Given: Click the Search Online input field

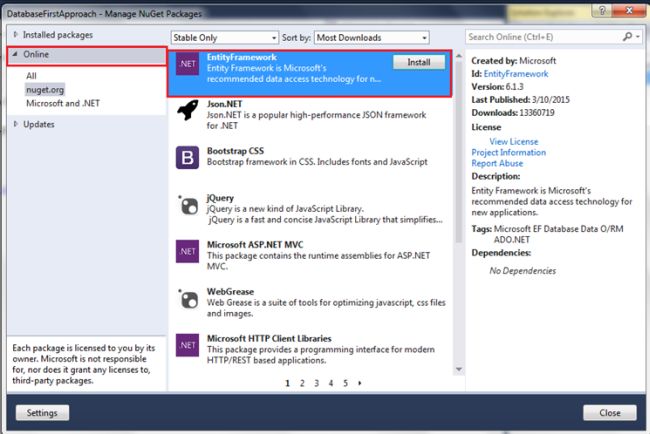Looking at the screenshot, I should pyautogui.click(x=543, y=37).
